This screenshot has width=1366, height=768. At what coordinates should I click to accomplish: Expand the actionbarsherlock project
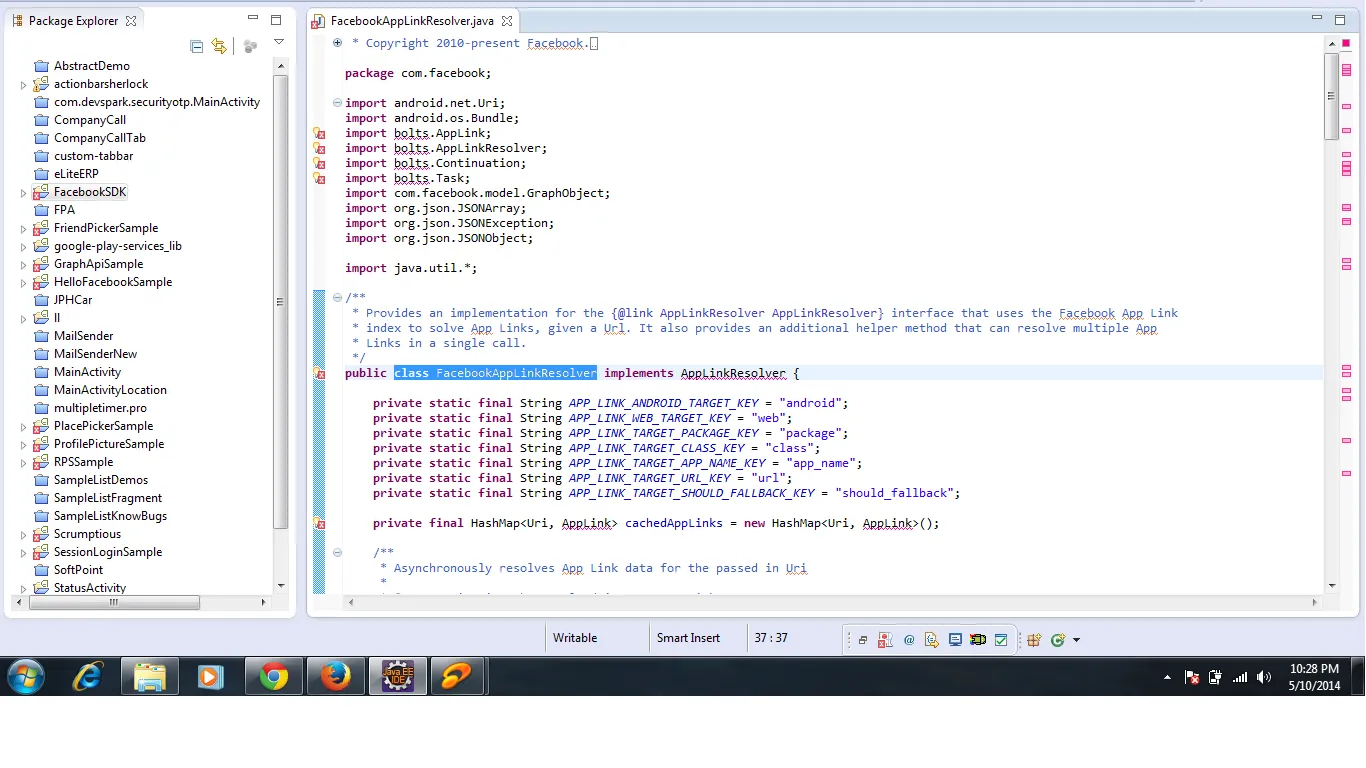pos(24,85)
